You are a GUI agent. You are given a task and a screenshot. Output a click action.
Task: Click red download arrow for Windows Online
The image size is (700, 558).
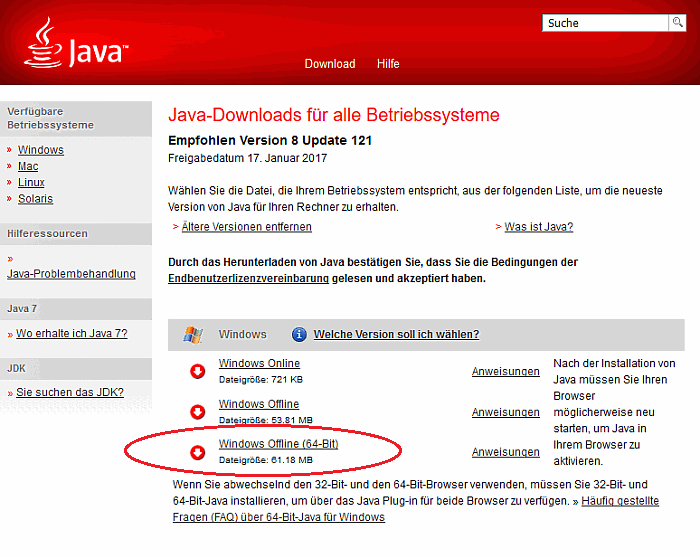click(197, 372)
